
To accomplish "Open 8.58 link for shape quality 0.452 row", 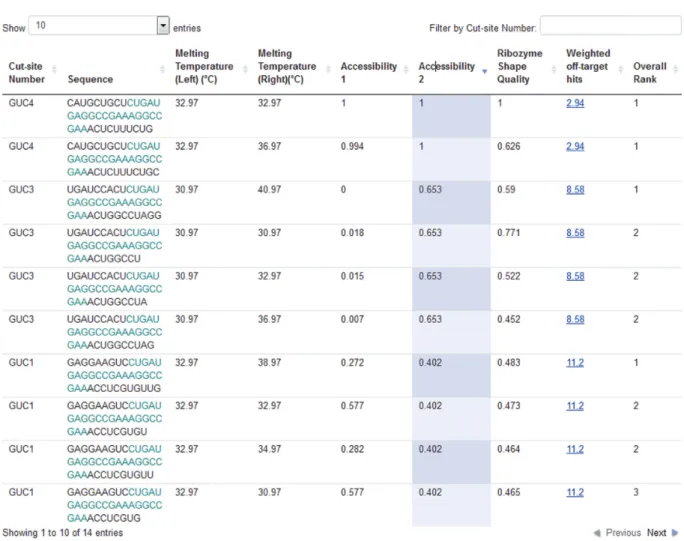I will [x=575, y=319].
